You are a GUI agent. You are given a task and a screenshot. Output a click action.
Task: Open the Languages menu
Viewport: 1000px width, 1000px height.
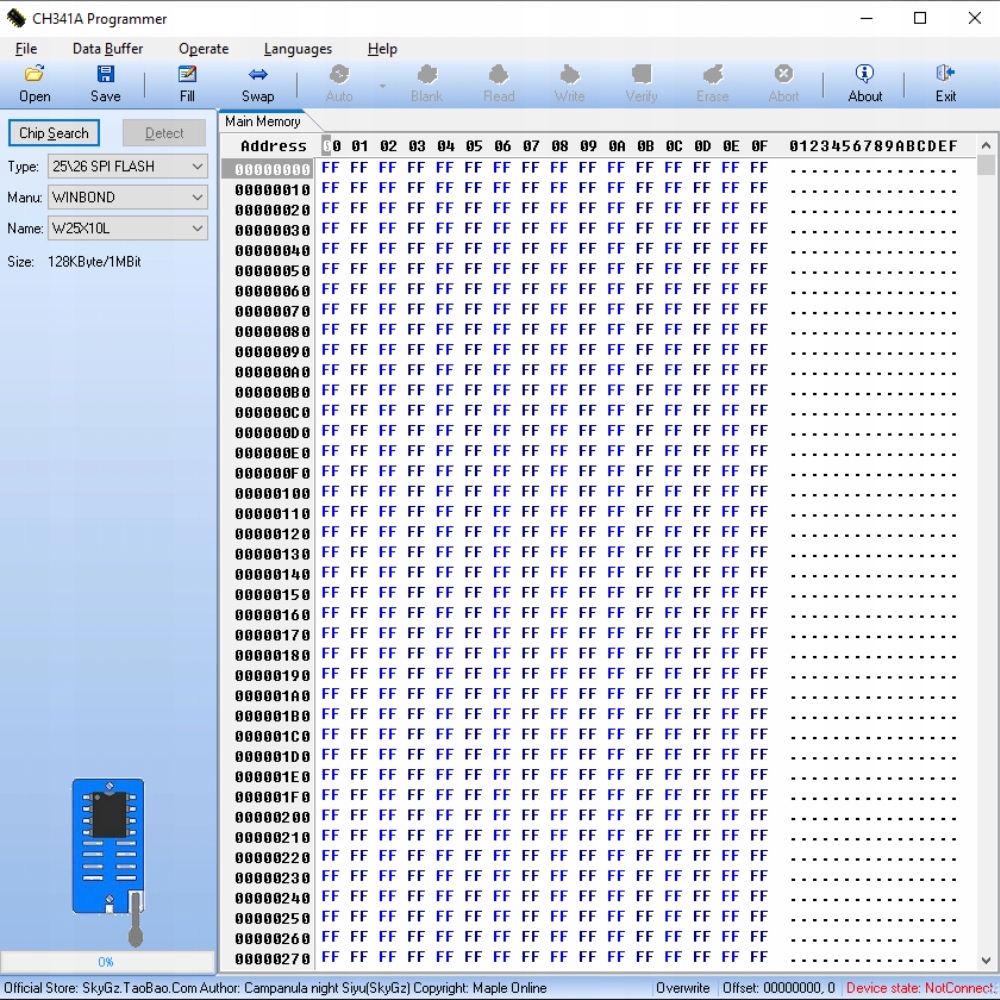click(x=297, y=48)
